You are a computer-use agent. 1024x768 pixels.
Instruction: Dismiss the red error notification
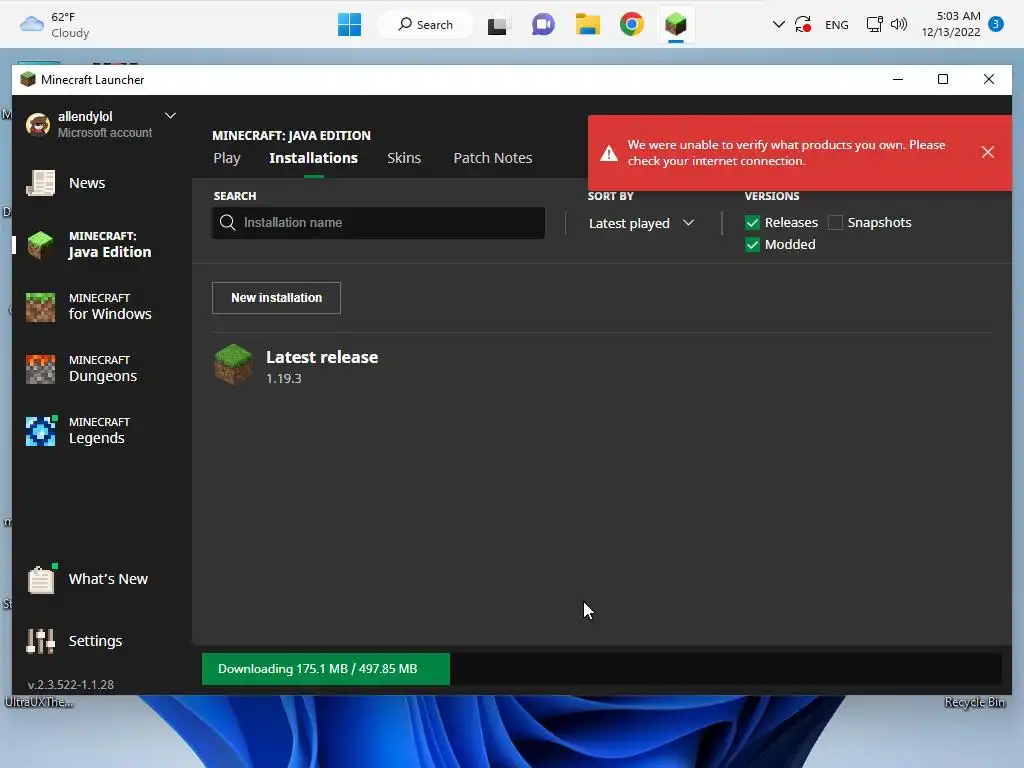coord(987,152)
